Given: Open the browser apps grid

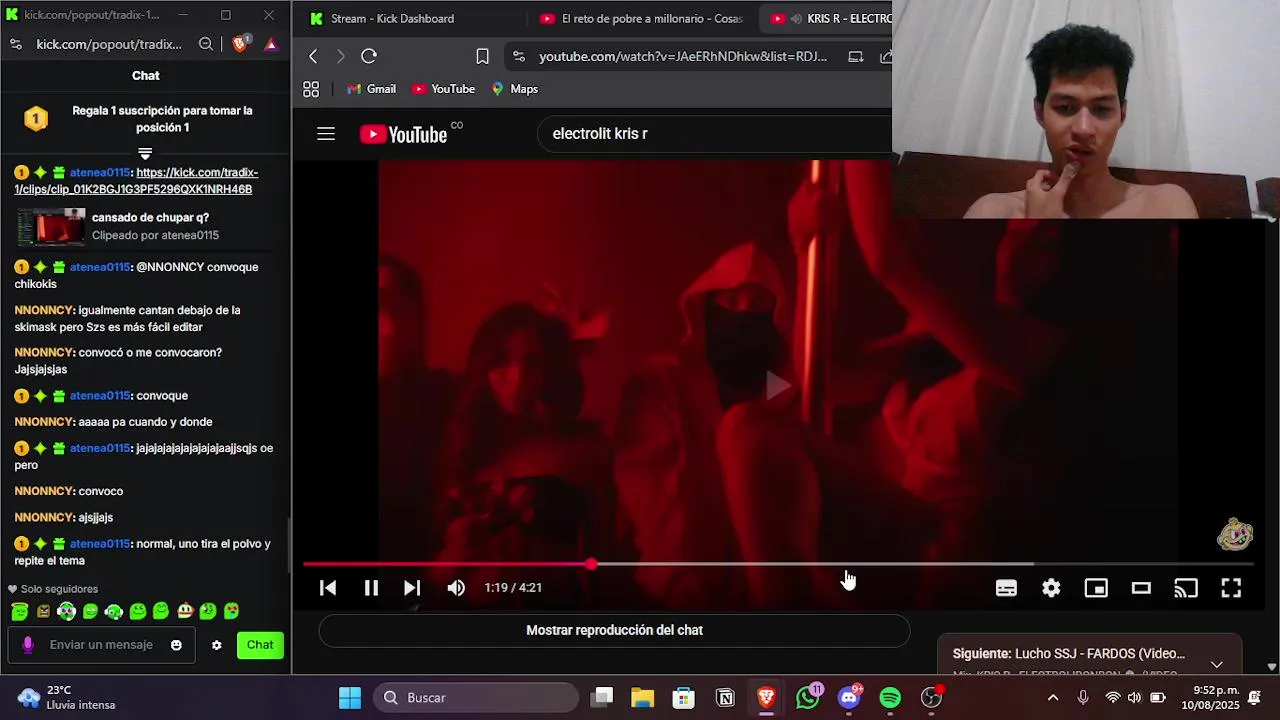Looking at the screenshot, I should (x=311, y=89).
